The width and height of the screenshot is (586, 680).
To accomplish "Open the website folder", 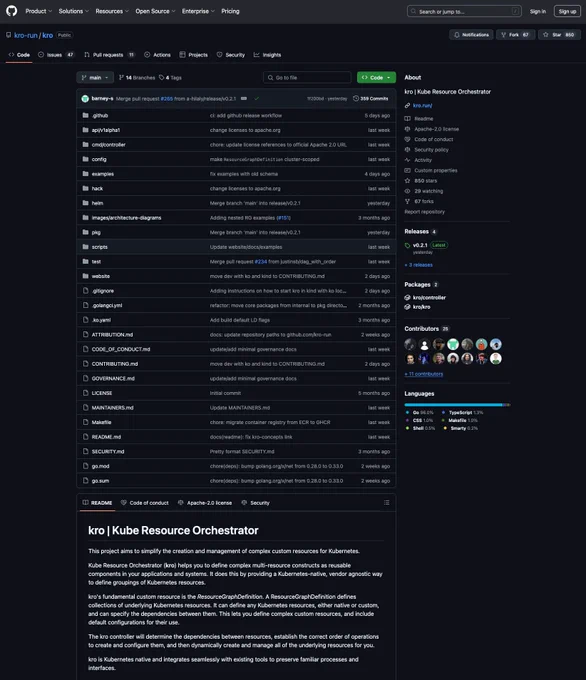I will coord(101,276).
